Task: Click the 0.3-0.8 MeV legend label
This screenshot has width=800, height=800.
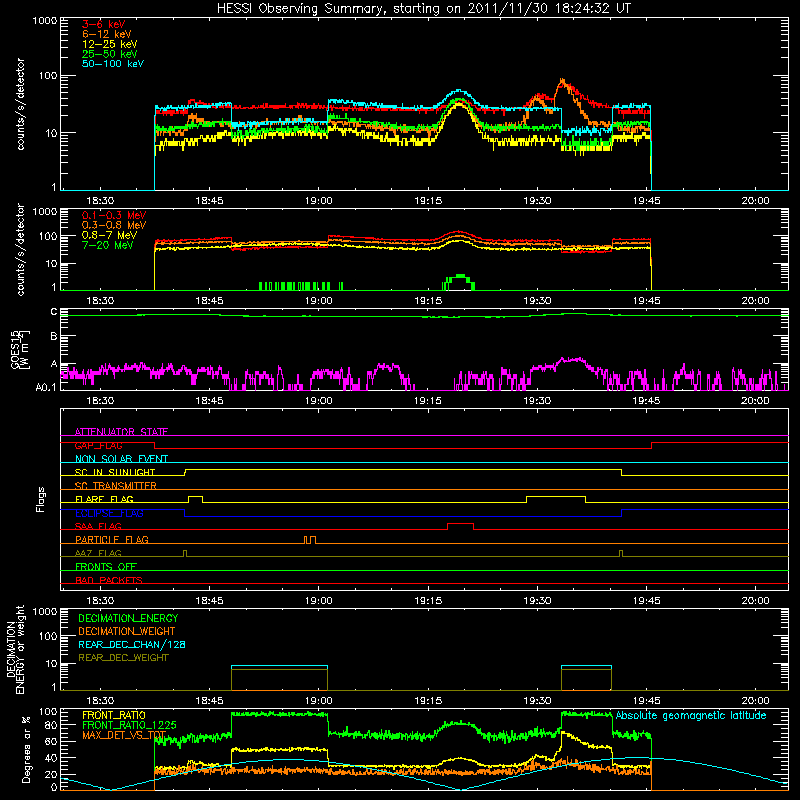Action: point(114,225)
